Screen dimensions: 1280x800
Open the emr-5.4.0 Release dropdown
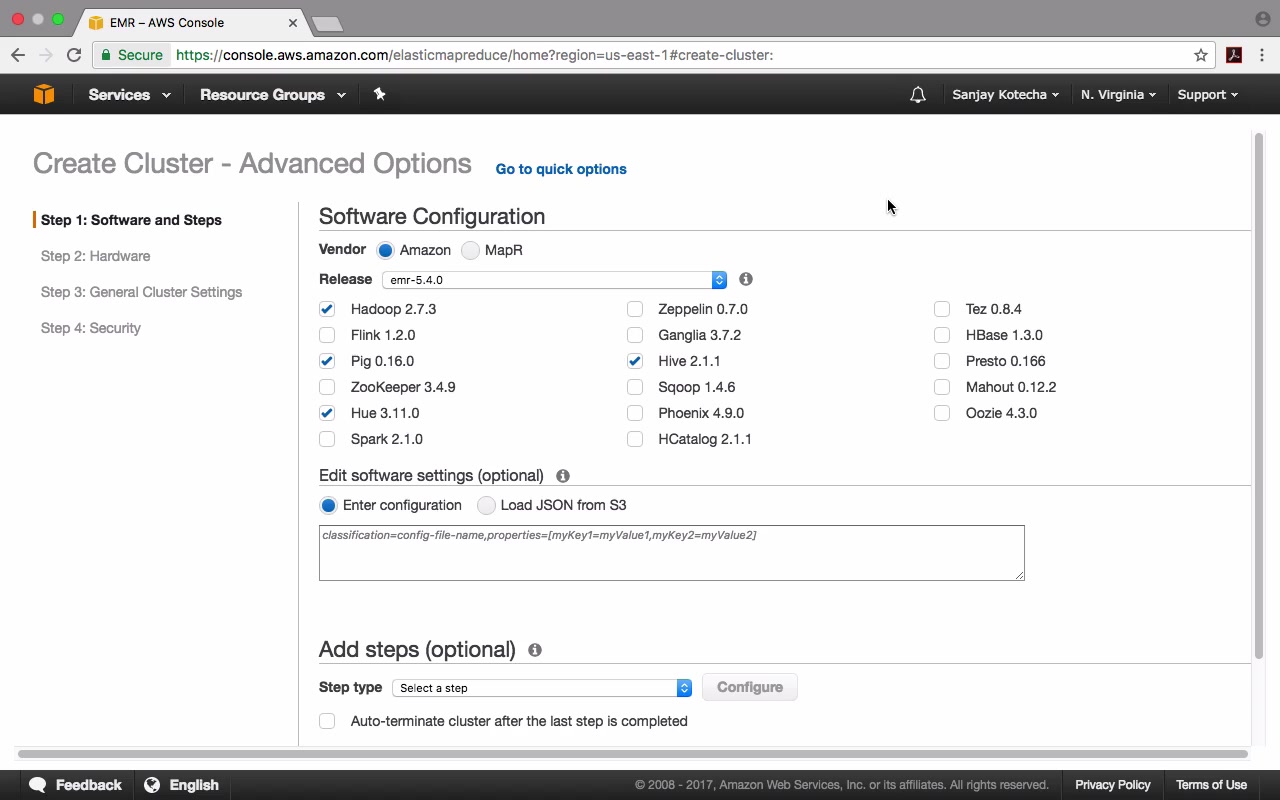pos(554,280)
